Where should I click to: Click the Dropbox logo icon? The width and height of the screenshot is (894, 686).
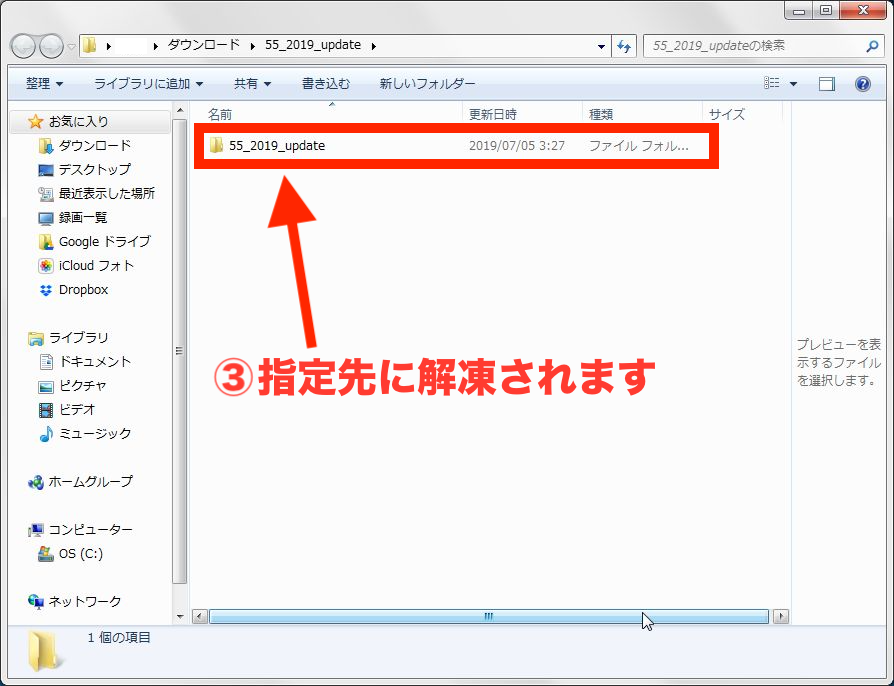point(46,290)
